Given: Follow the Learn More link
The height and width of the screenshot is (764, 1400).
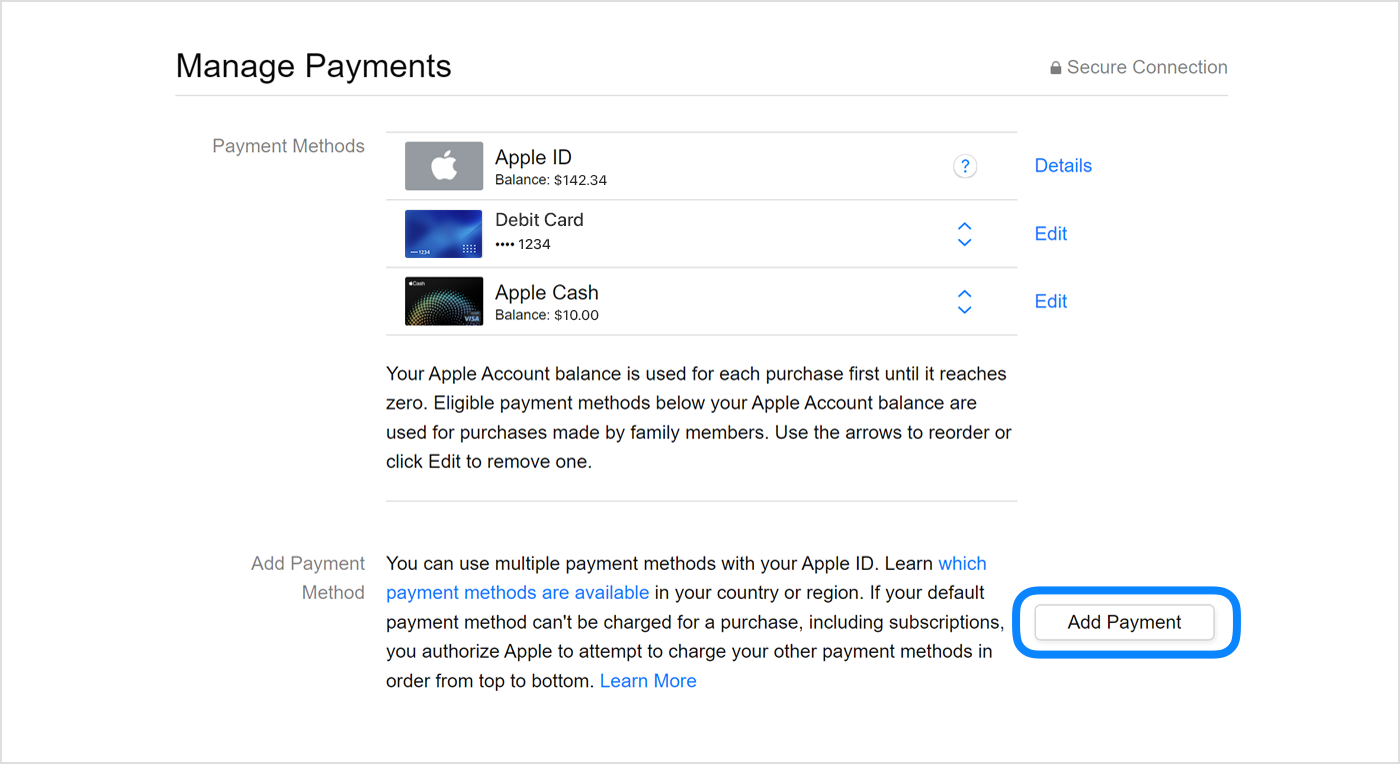Looking at the screenshot, I should pos(648,681).
